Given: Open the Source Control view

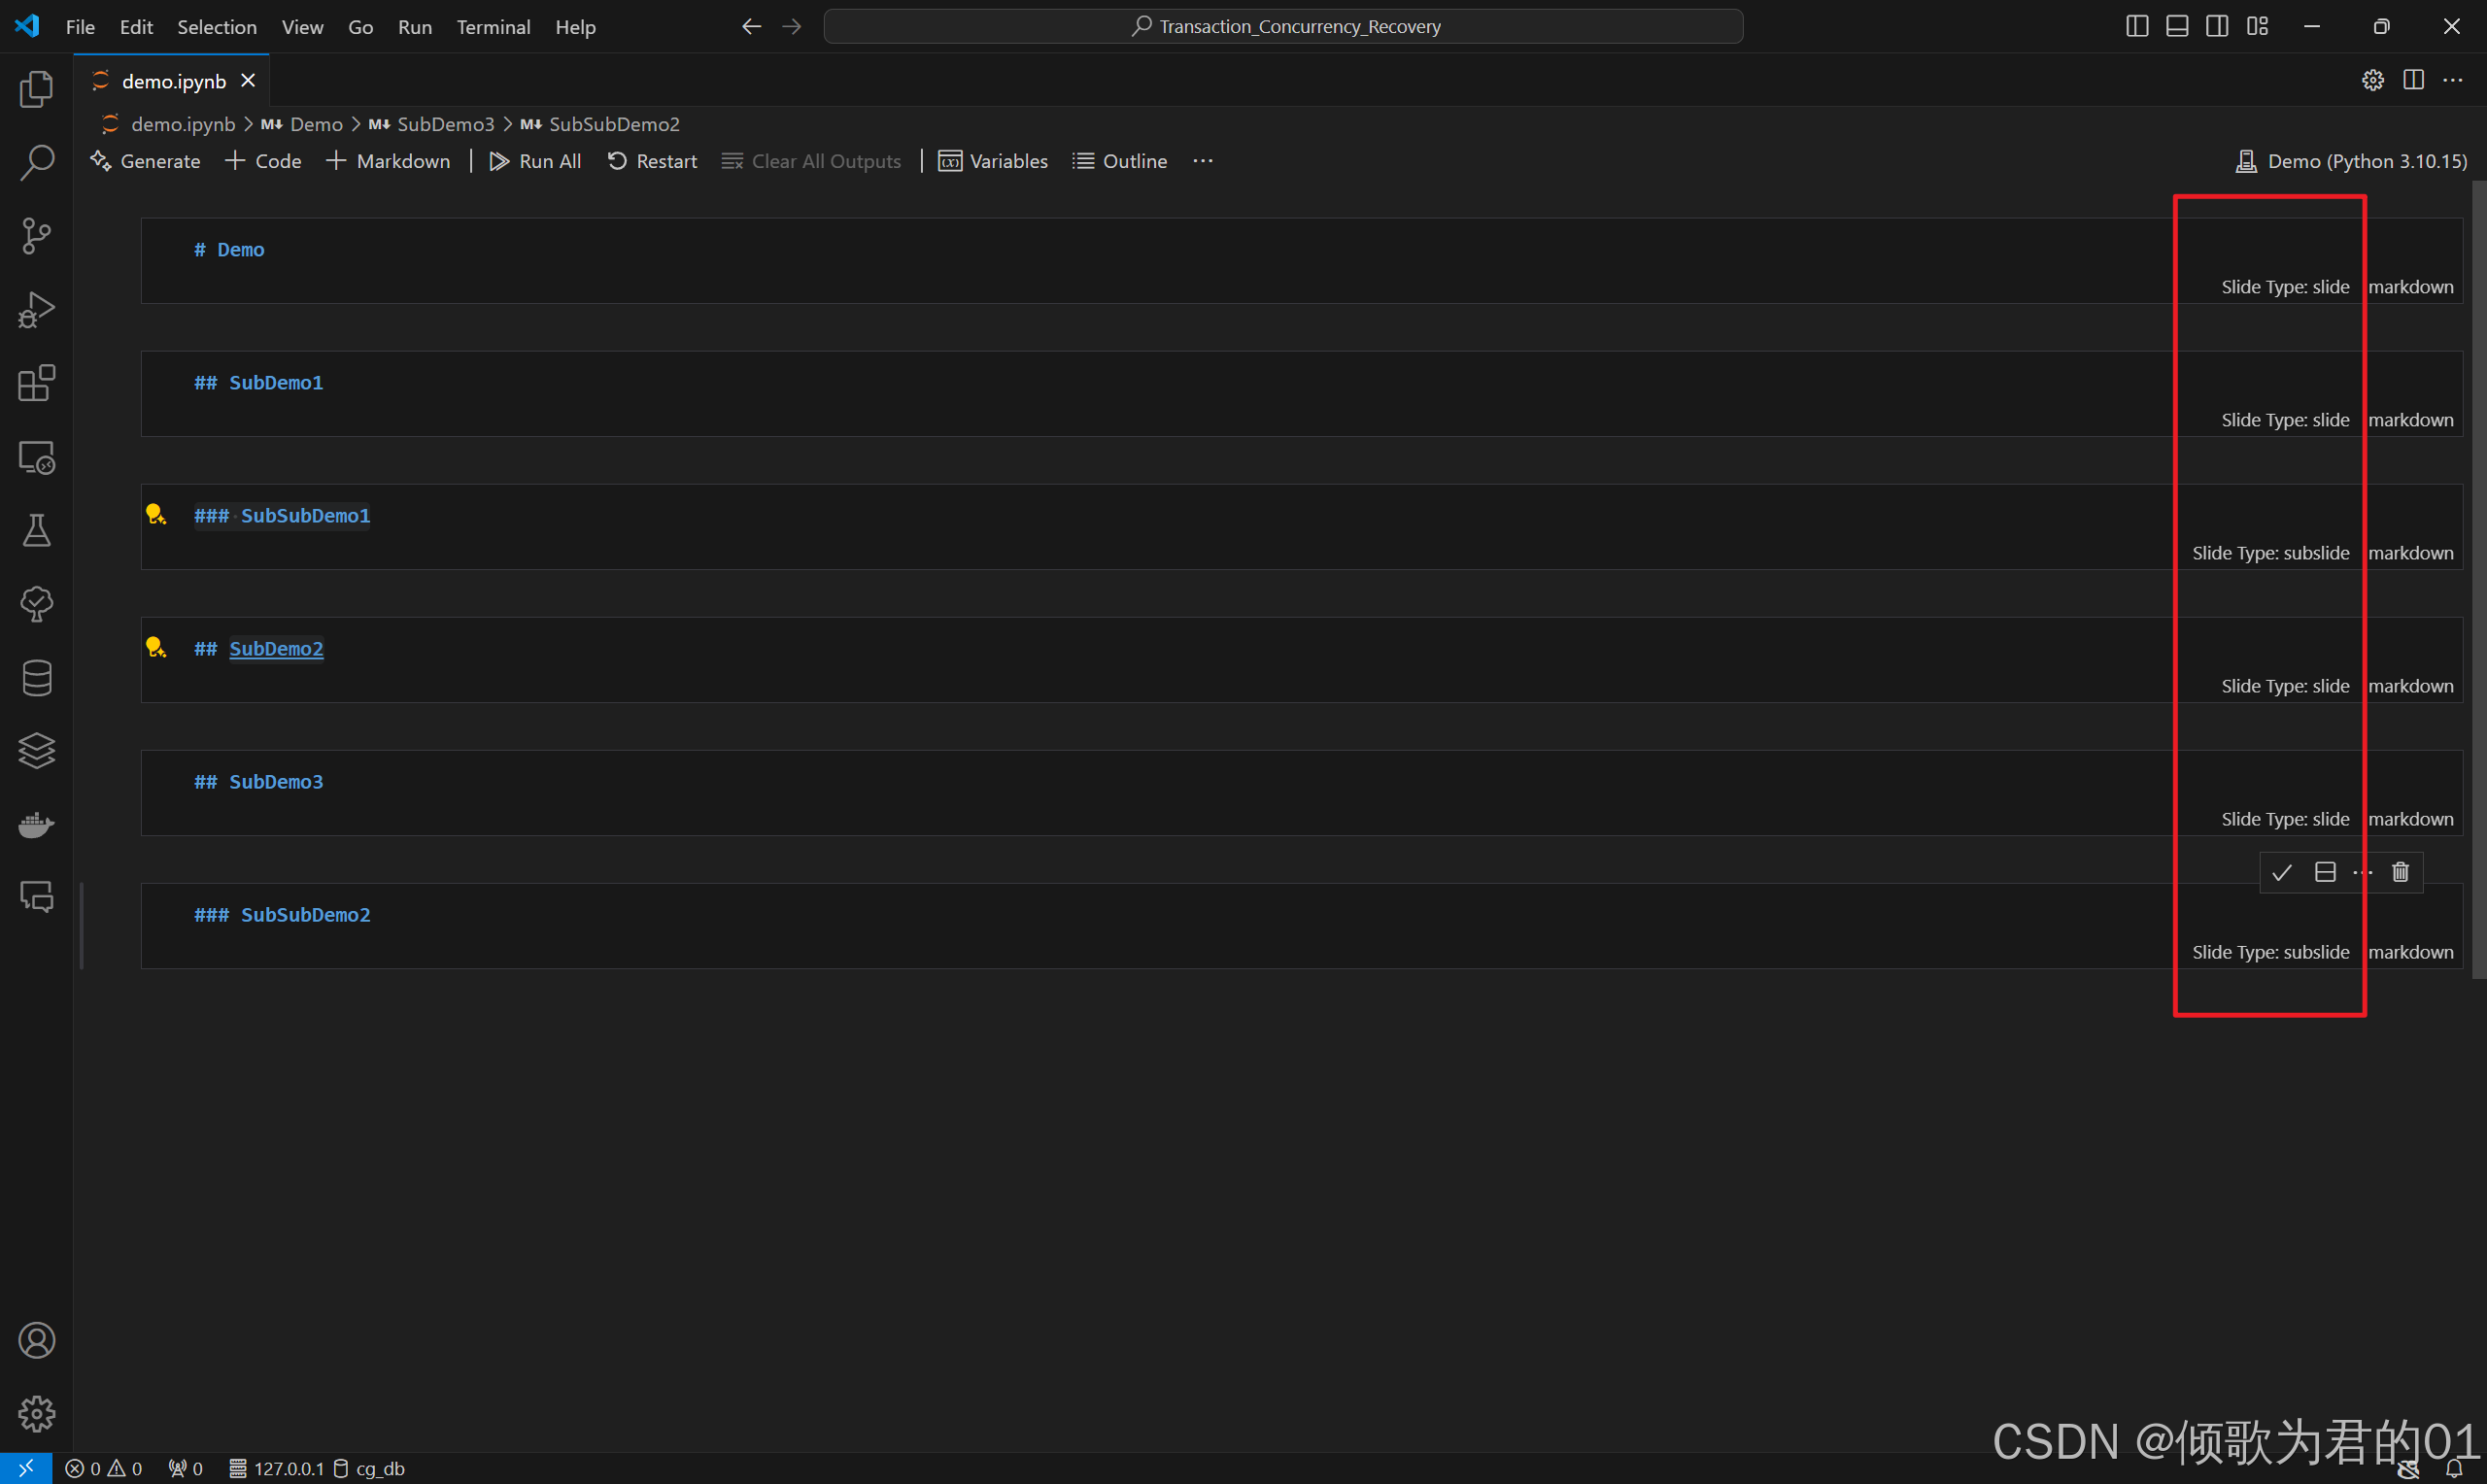Looking at the screenshot, I should coord(36,236).
